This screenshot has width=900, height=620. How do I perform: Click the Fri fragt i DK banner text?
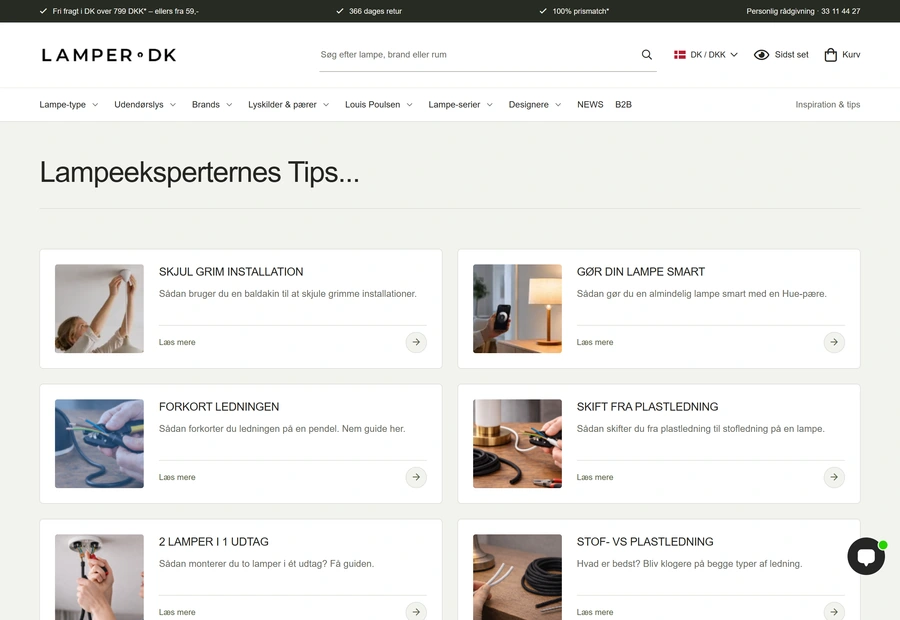coord(125,11)
